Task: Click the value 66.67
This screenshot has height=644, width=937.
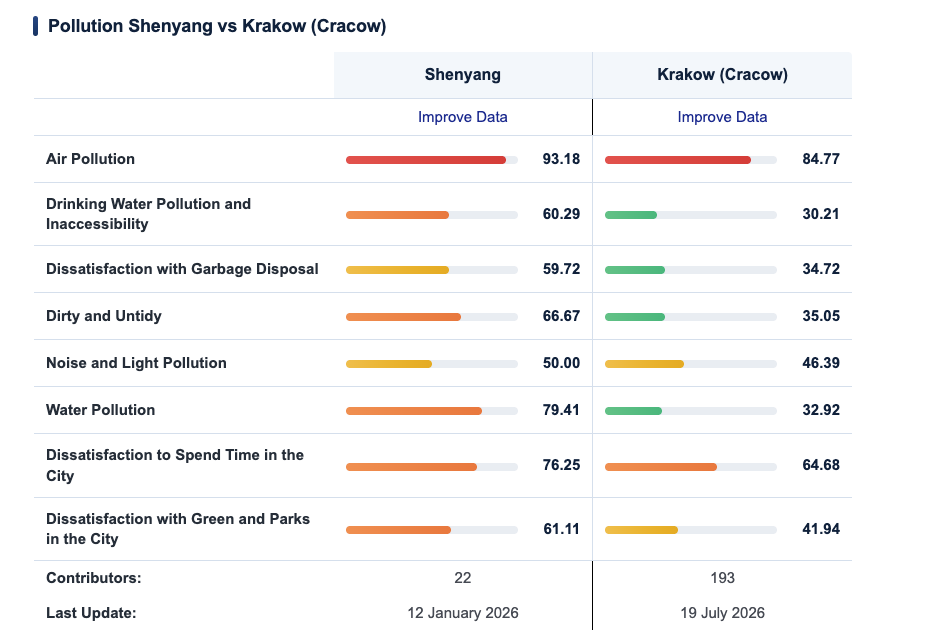Action: tap(561, 316)
